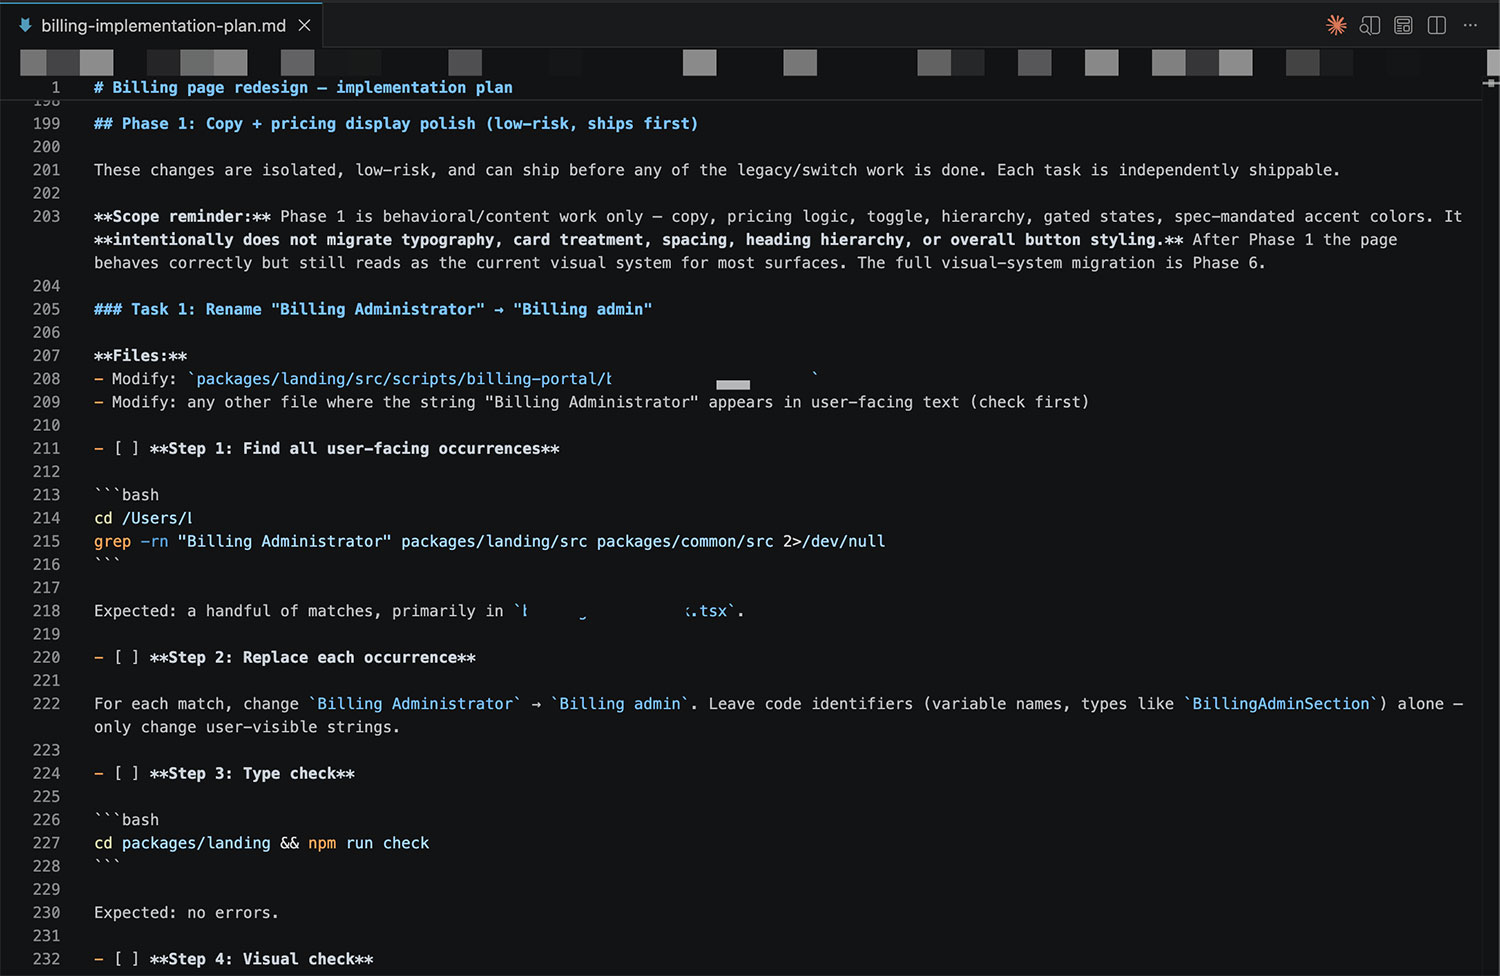Click the '```bash' fence on line 226
This screenshot has width=1500, height=976.
[126, 820]
